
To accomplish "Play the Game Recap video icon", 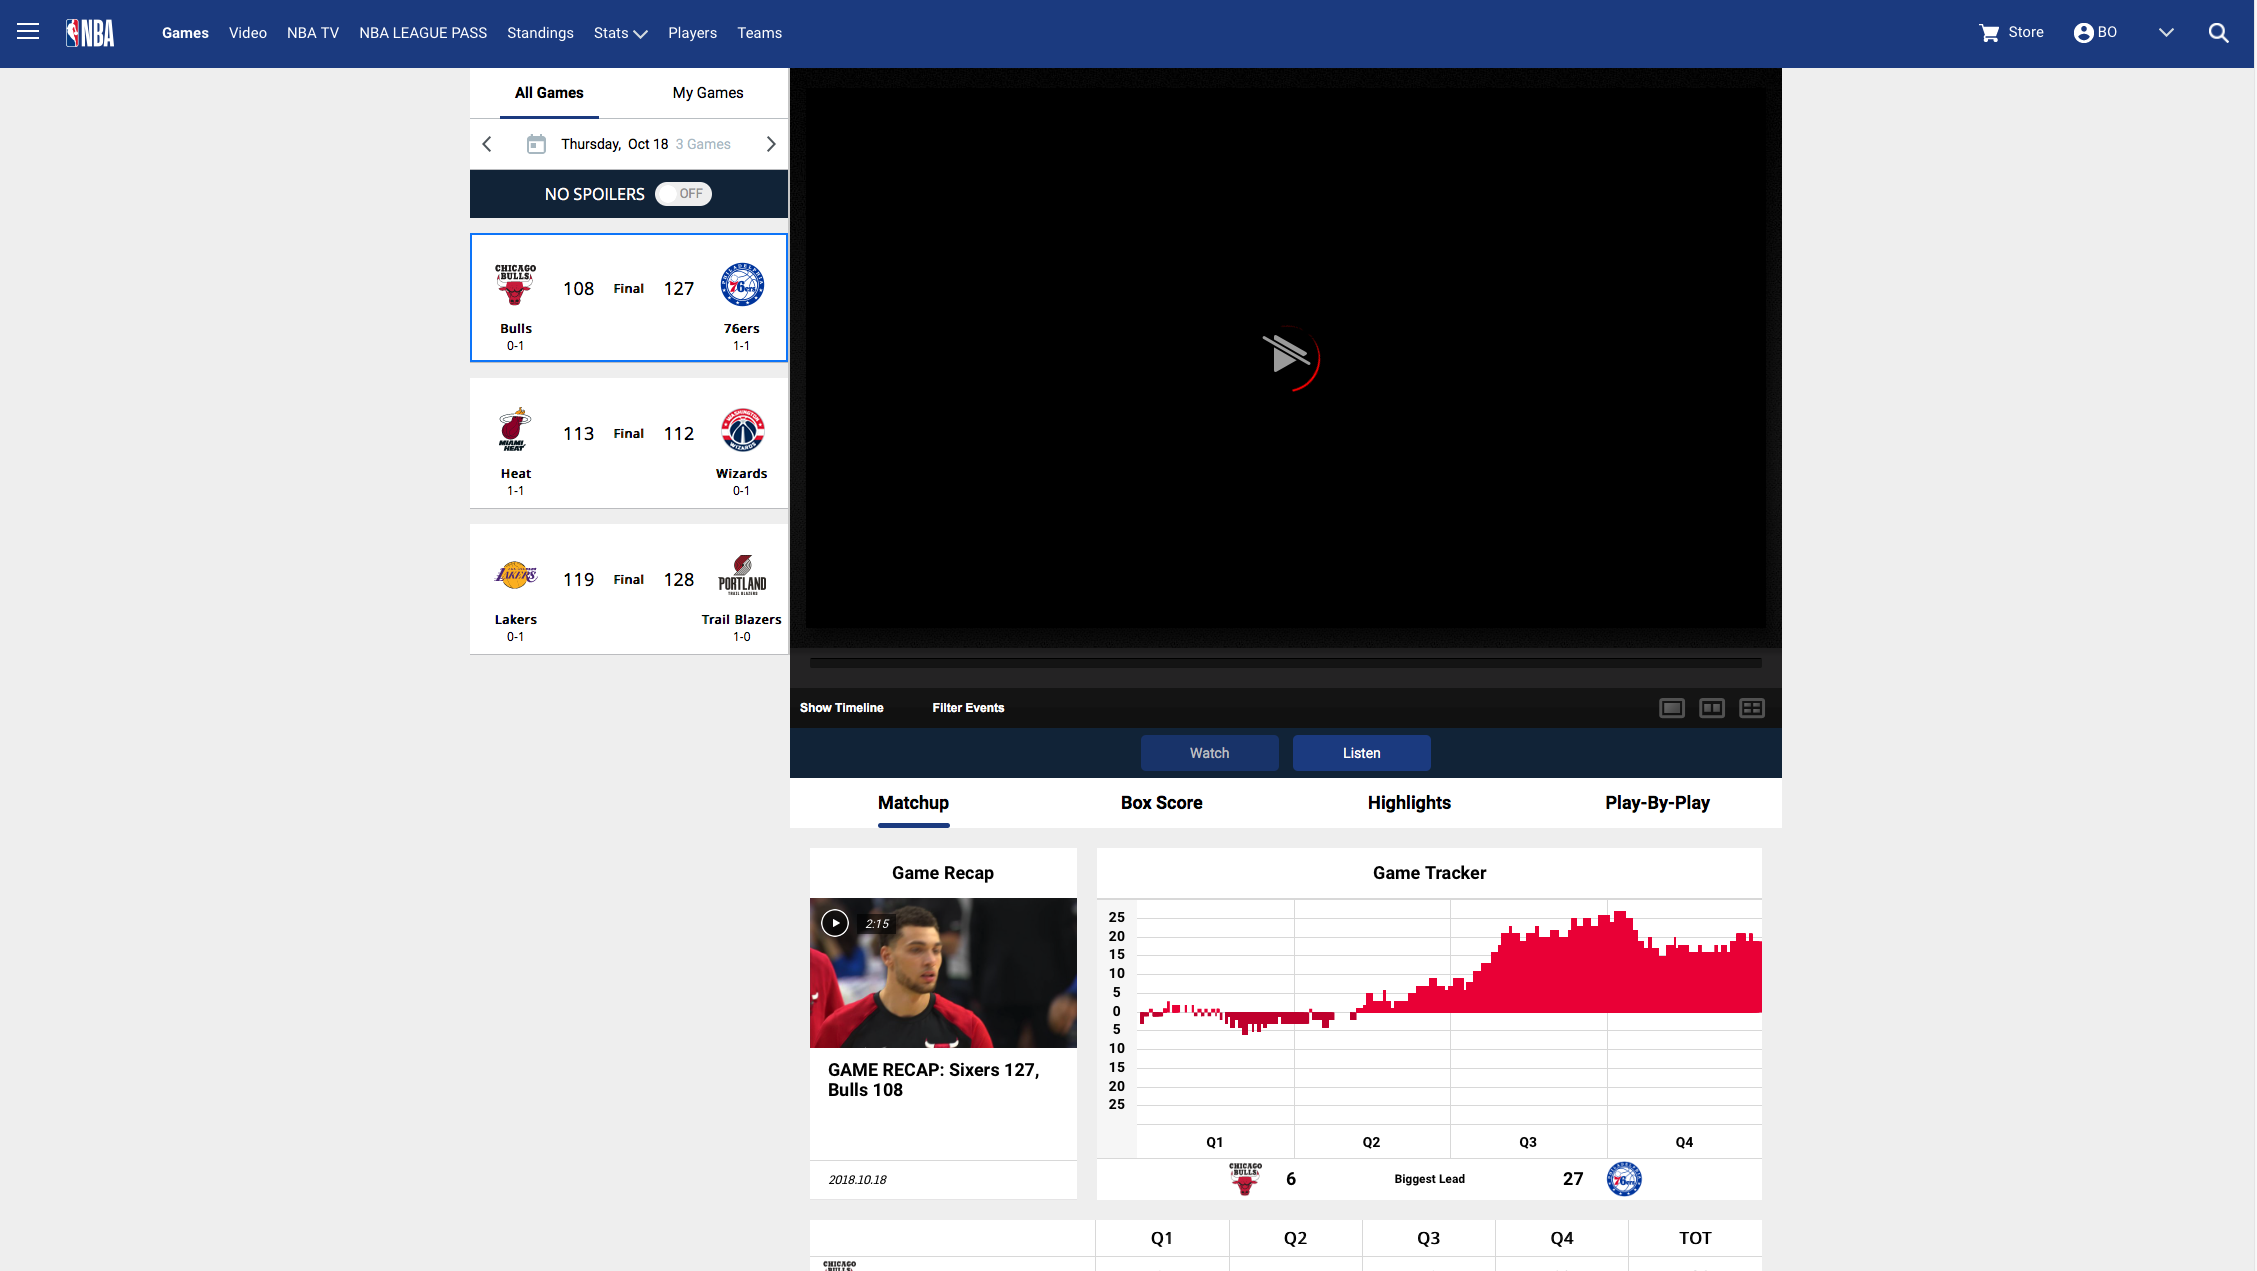I will tap(835, 923).
